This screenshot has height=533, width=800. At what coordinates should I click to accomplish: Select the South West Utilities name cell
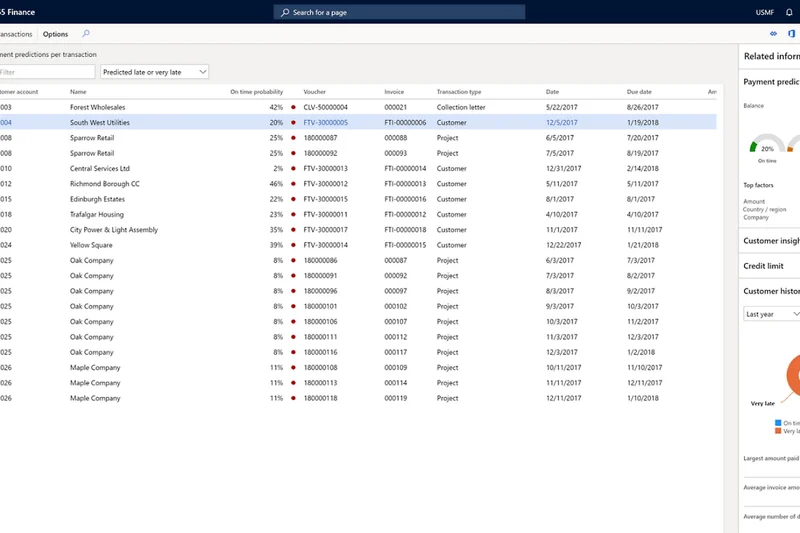pos(99,122)
